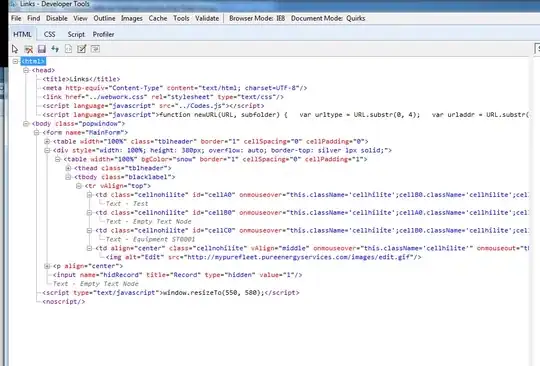540x366 pixels.
Task: Select the <title>Links</title> line
Action: coord(81,79)
